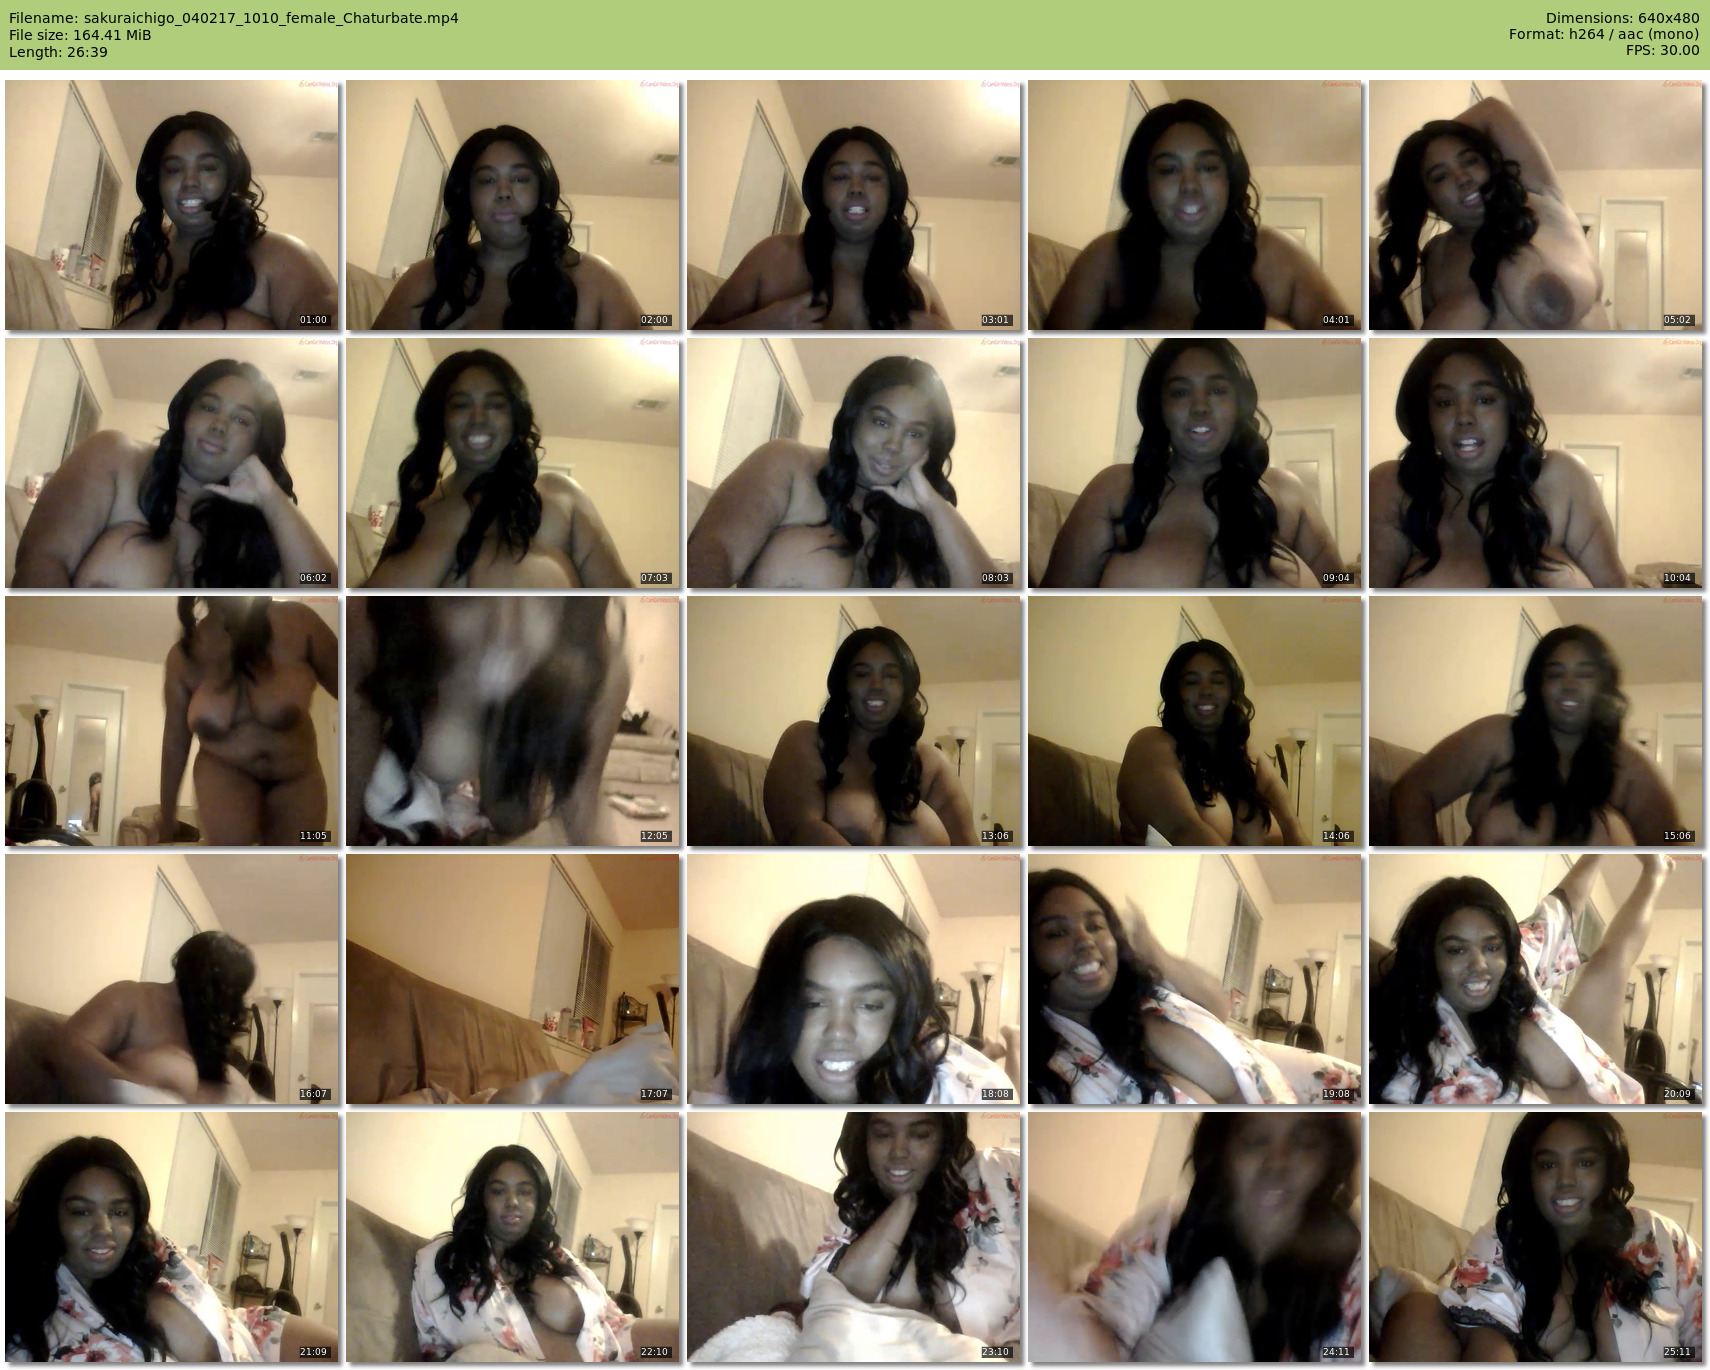
Task: Open the preview frame at 23:10
Action: point(854,1237)
